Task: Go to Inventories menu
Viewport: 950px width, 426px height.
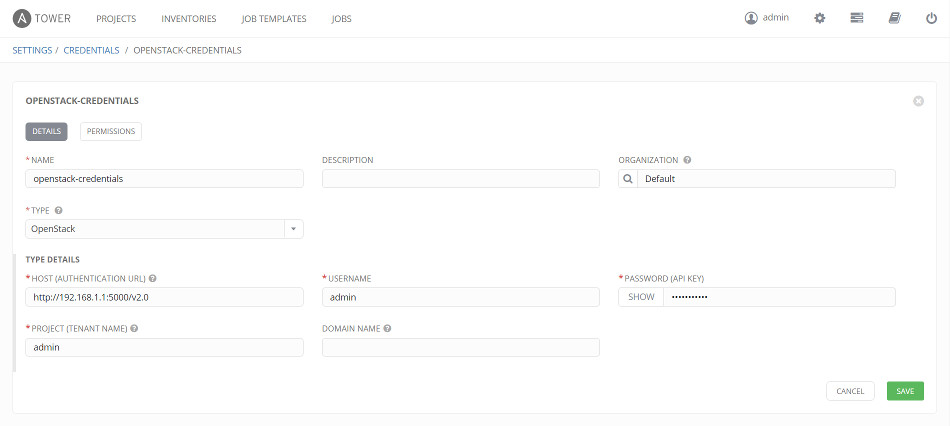Action: (189, 19)
